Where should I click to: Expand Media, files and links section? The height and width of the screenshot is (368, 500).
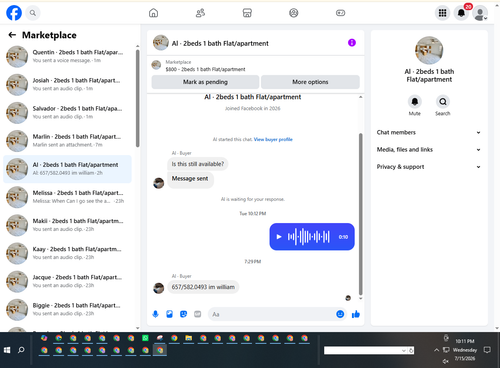tap(428, 150)
